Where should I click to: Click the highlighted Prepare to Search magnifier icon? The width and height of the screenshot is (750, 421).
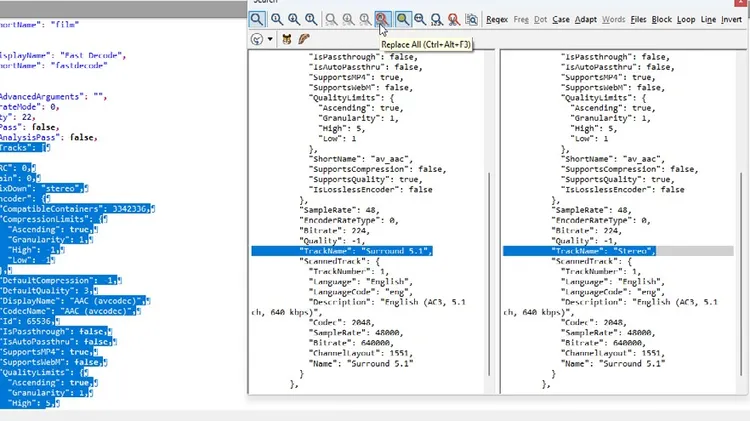[257, 19]
